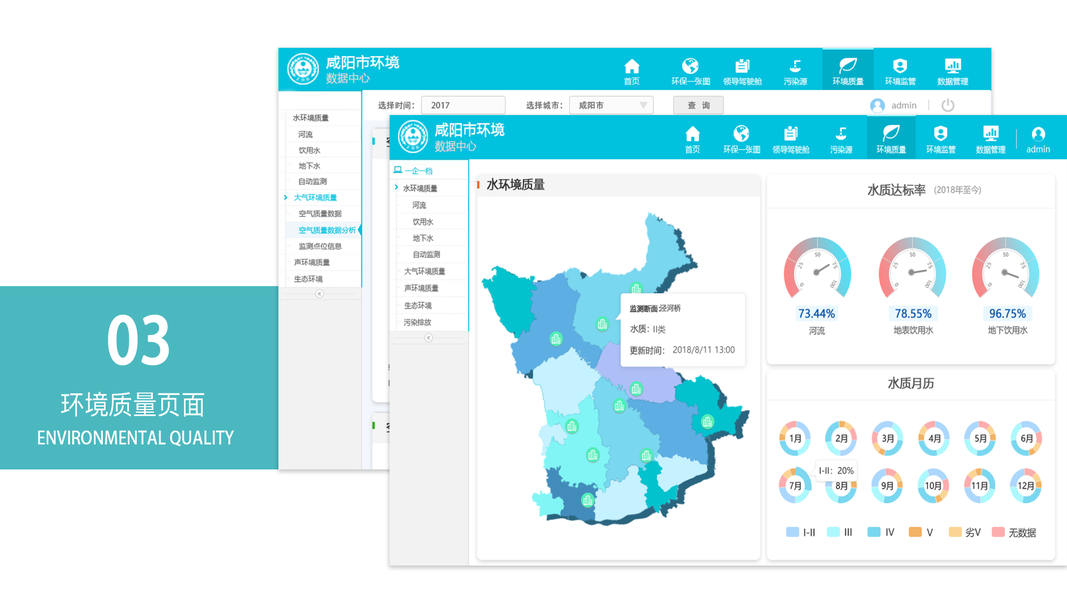
Task: Open 环保一张图 globe icon in front window
Action: tap(741, 133)
